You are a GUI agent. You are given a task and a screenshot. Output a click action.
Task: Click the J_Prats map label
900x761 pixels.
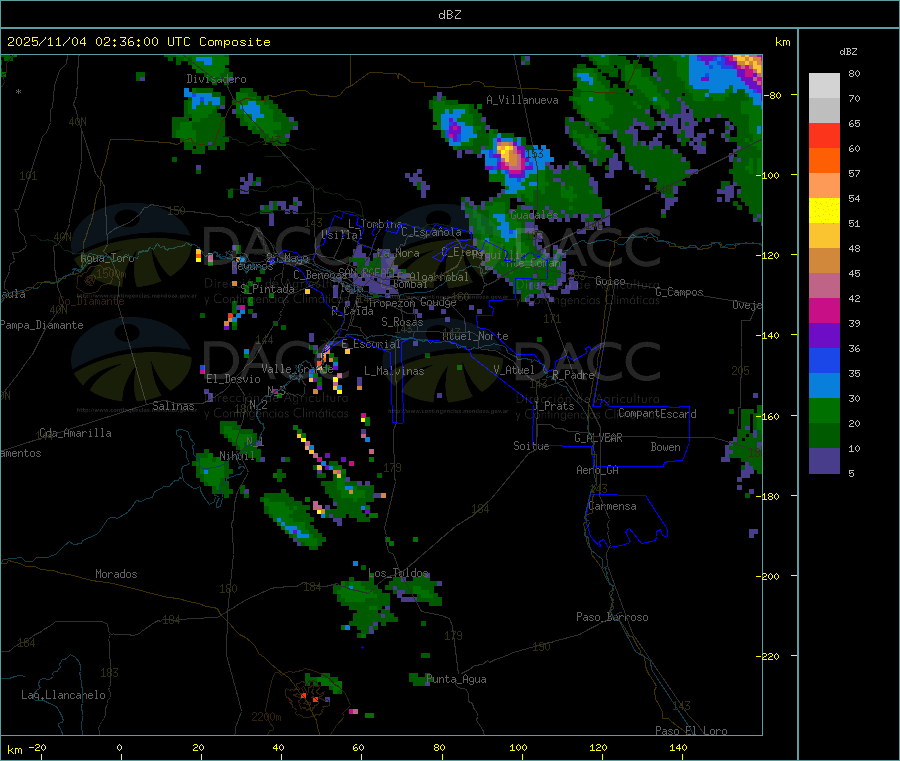pos(554,406)
